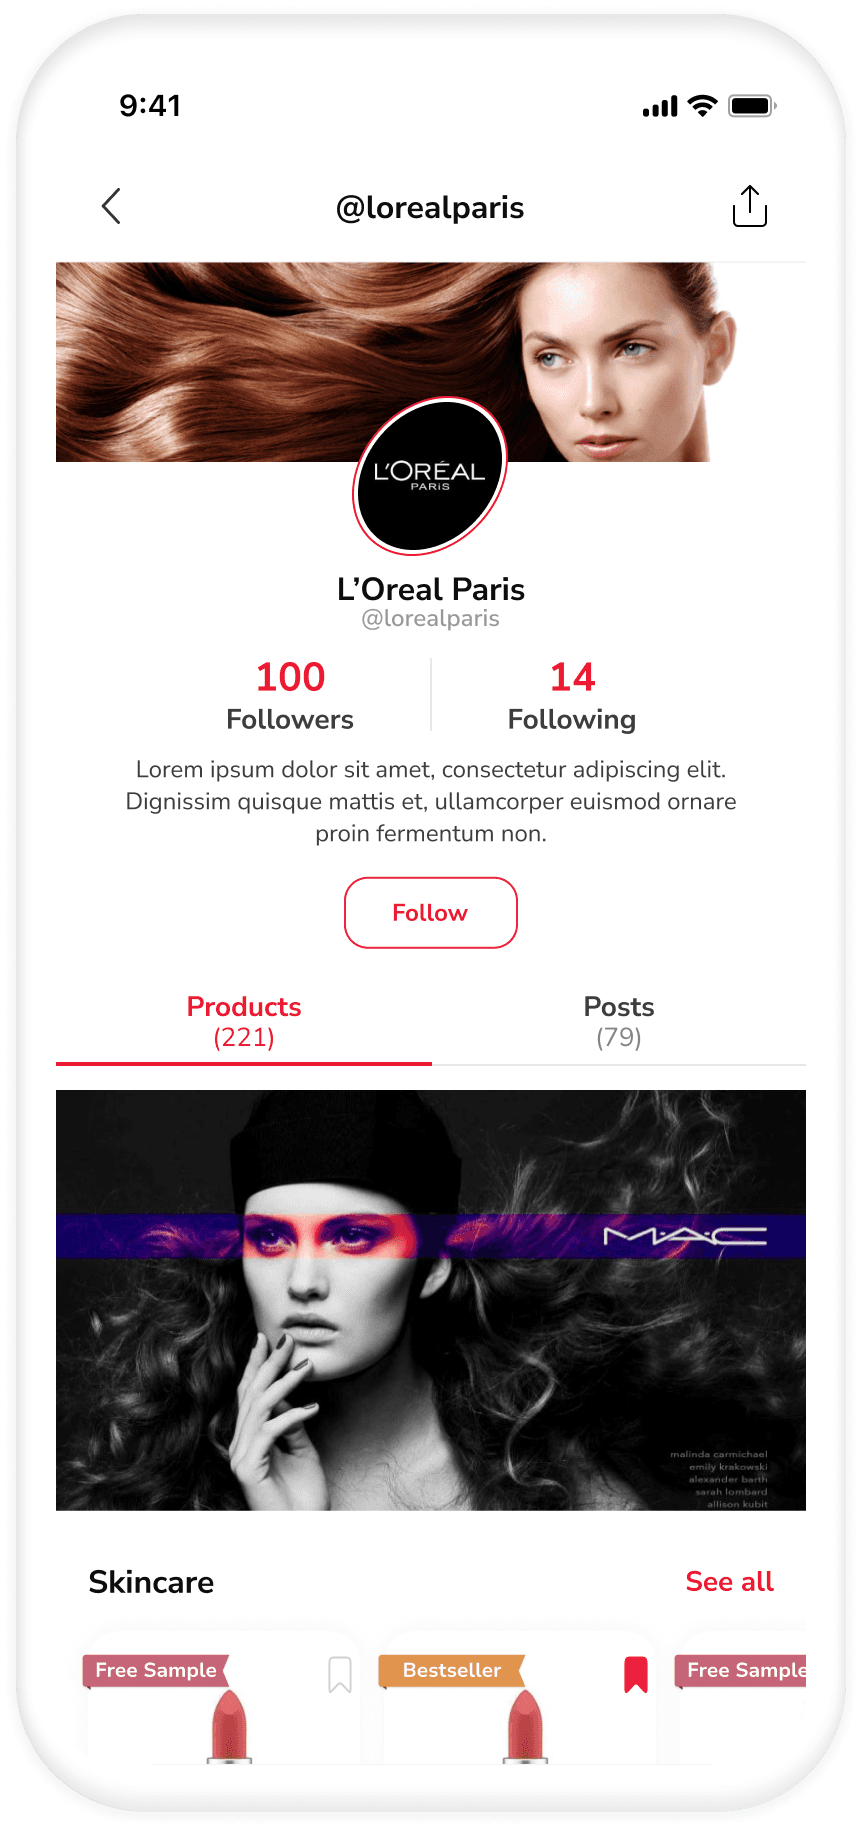Toggle the red bookmark on Bestseller product
Screen dimensions: 863x1831
[x=636, y=1674]
